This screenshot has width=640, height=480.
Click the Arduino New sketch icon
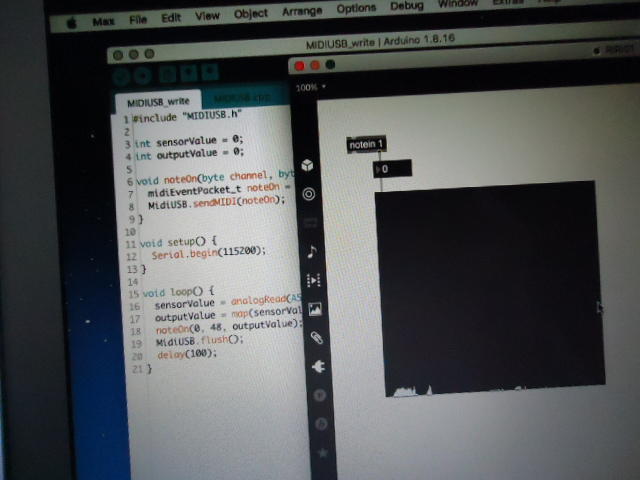[168, 74]
